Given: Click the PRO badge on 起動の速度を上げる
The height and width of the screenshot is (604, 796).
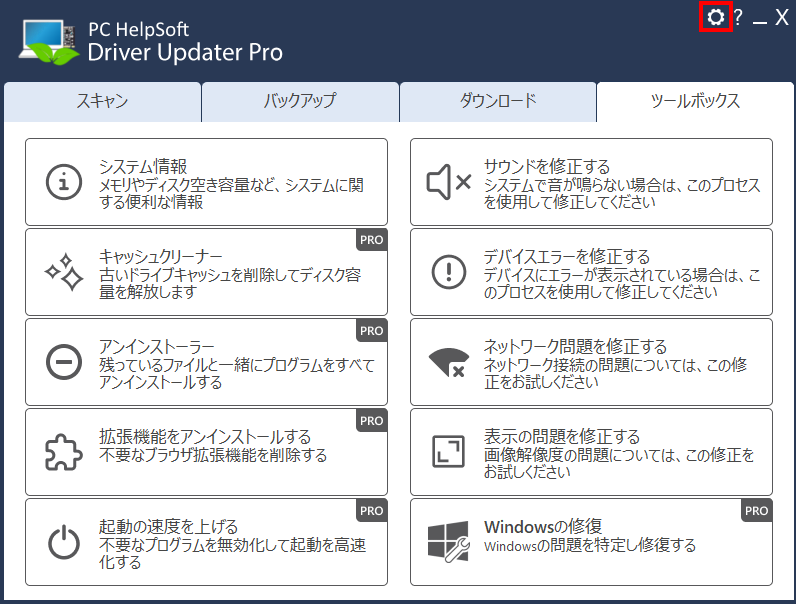Looking at the screenshot, I should pyautogui.click(x=372, y=510).
